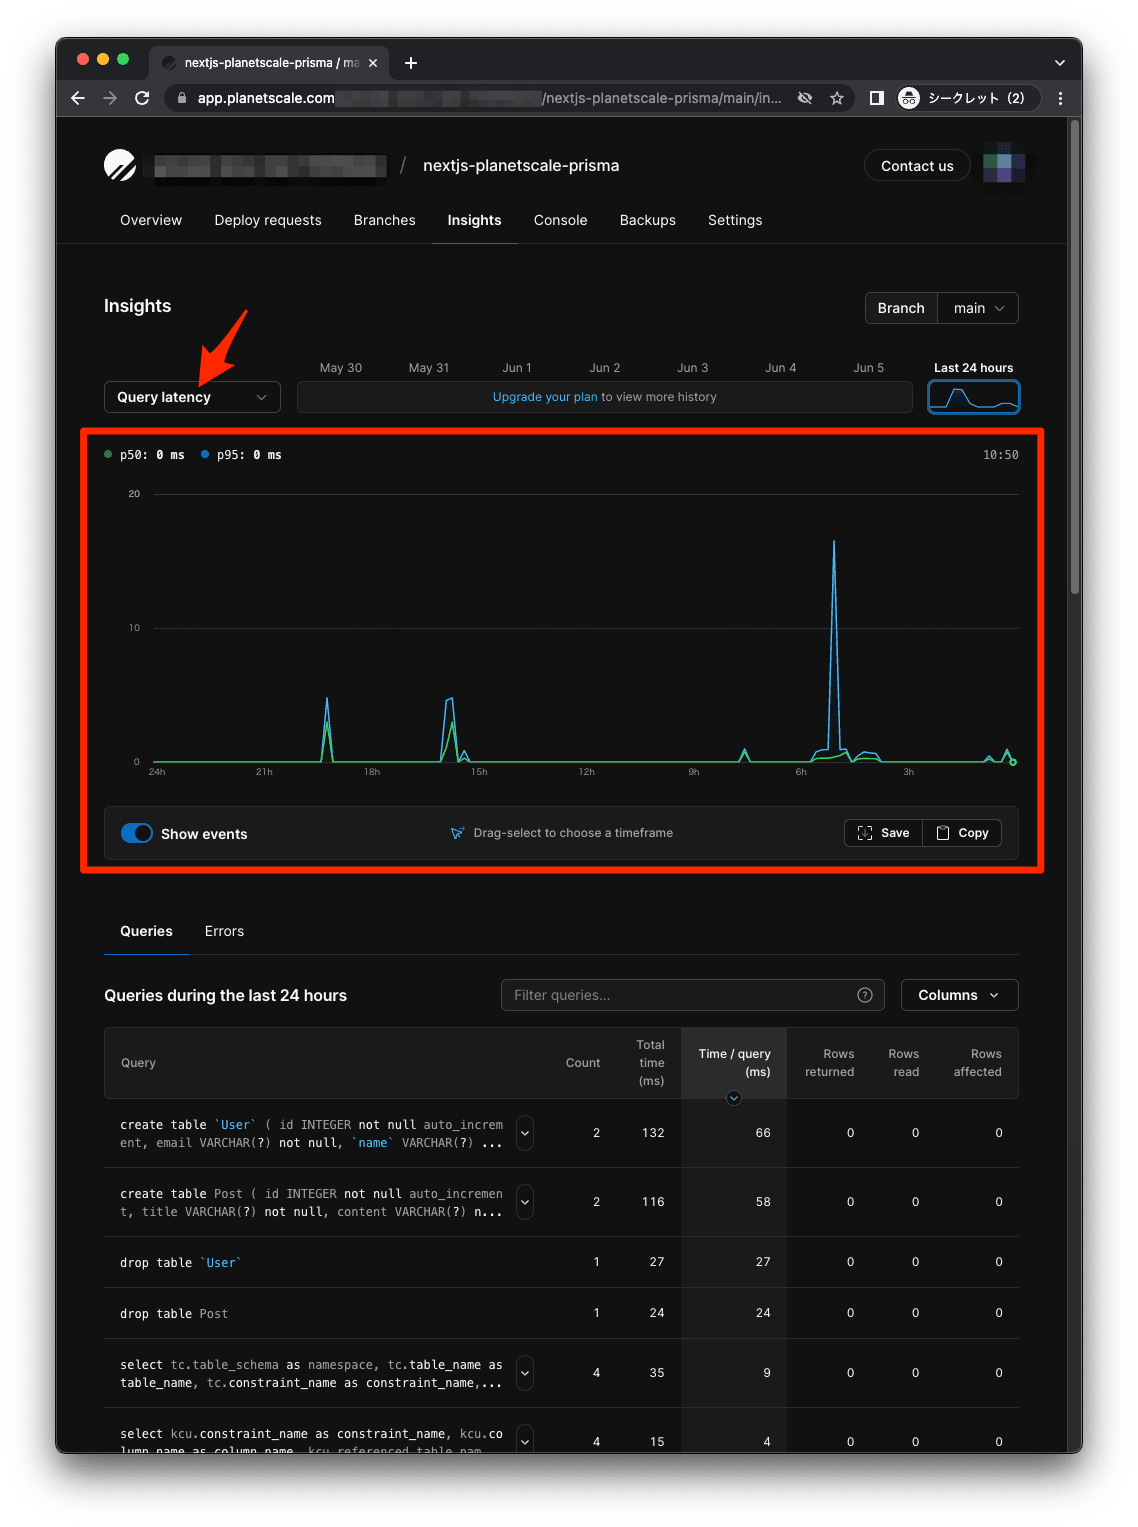Click the drop table User query row
Image resolution: width=1138 pixels, height=1527 pixels.
(x=561, y=1262)
